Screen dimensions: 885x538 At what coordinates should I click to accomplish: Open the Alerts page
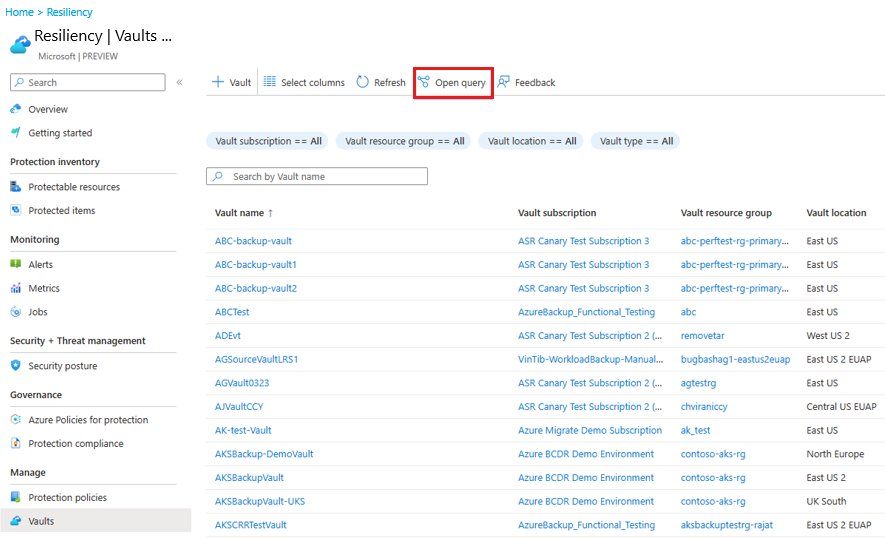[x=41, y=265]
